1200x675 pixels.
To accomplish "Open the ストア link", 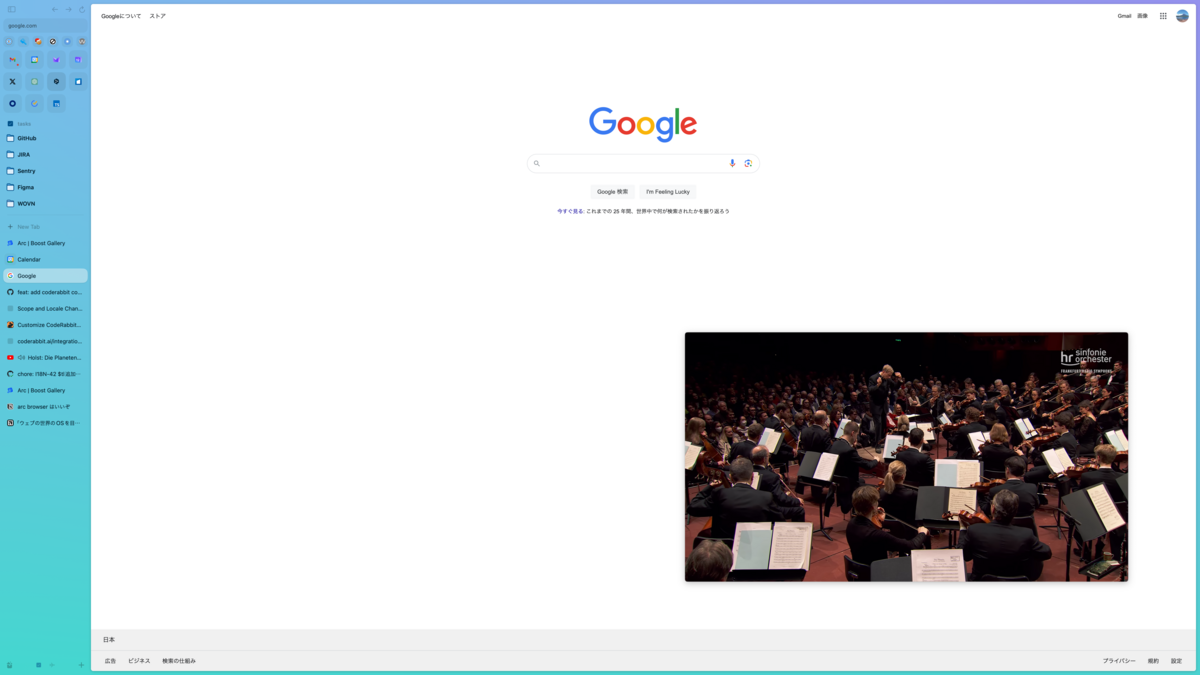I will click(158, 16).
